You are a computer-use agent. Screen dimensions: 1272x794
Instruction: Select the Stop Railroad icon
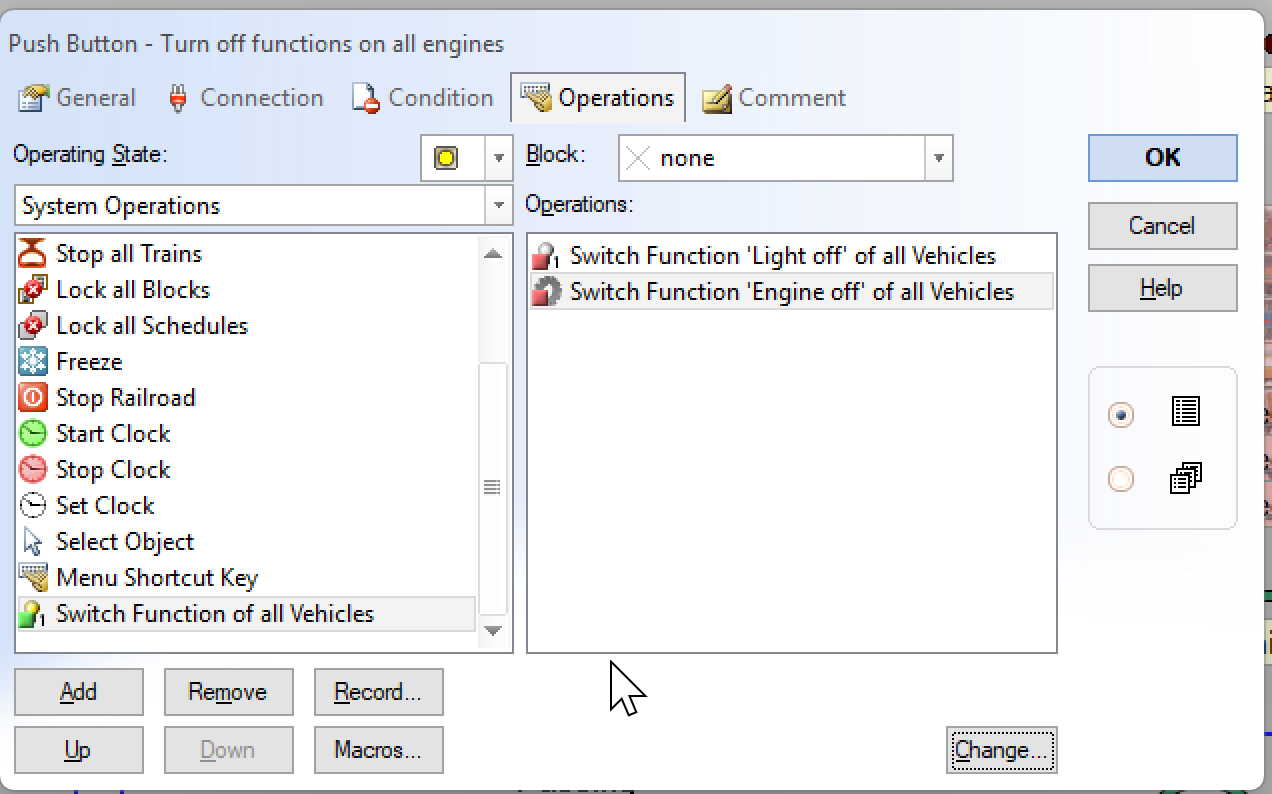click(33, 398)
